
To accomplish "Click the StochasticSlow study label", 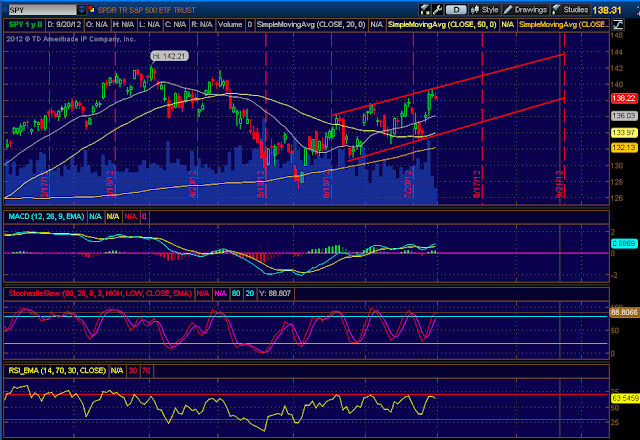I will (100, 293).
